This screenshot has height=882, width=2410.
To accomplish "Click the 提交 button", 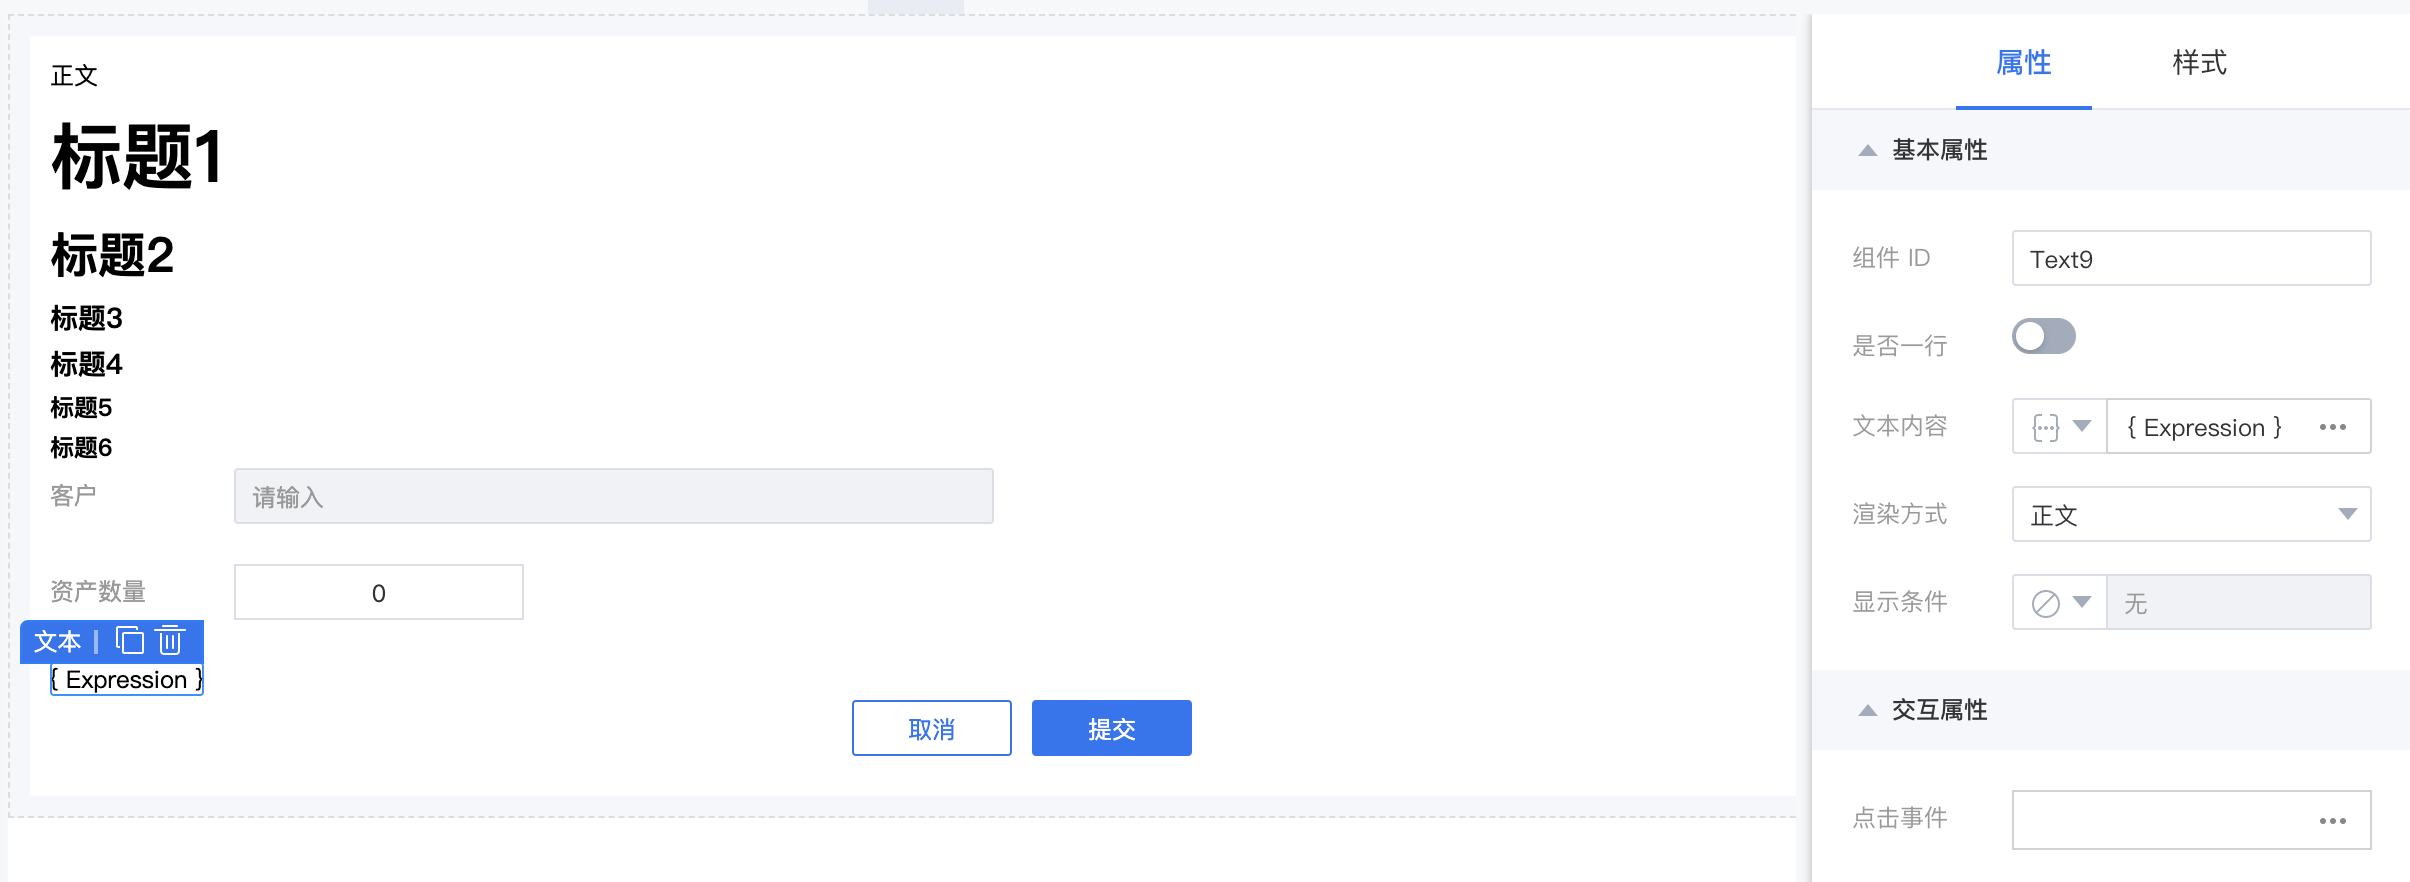I will click(x=1111, y=728).
